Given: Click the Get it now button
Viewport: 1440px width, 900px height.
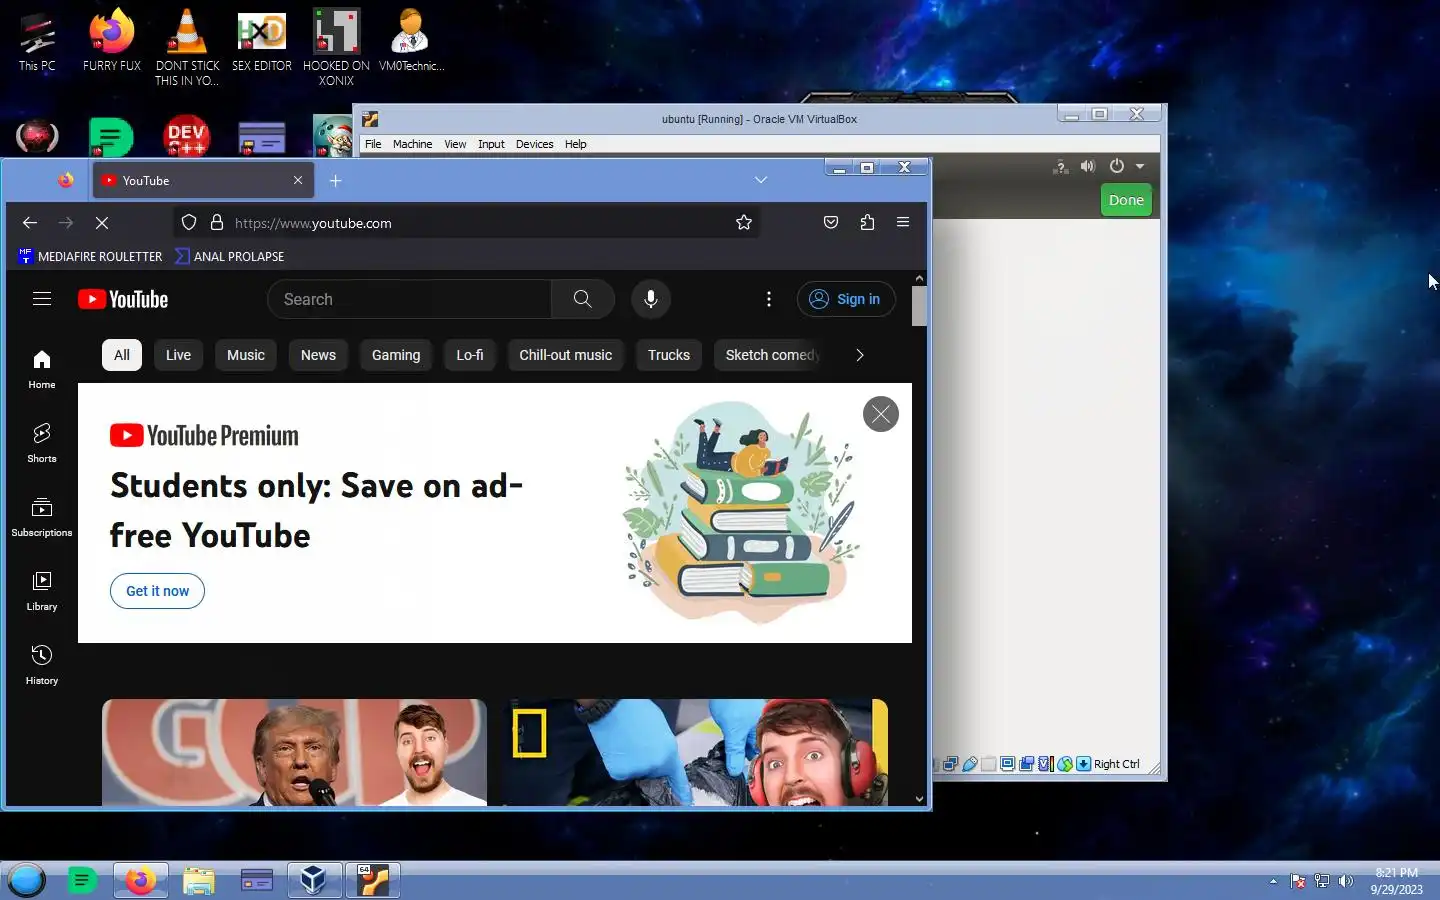Looking at the screenshot, I should pyautogui.click(x=157, y=591).
